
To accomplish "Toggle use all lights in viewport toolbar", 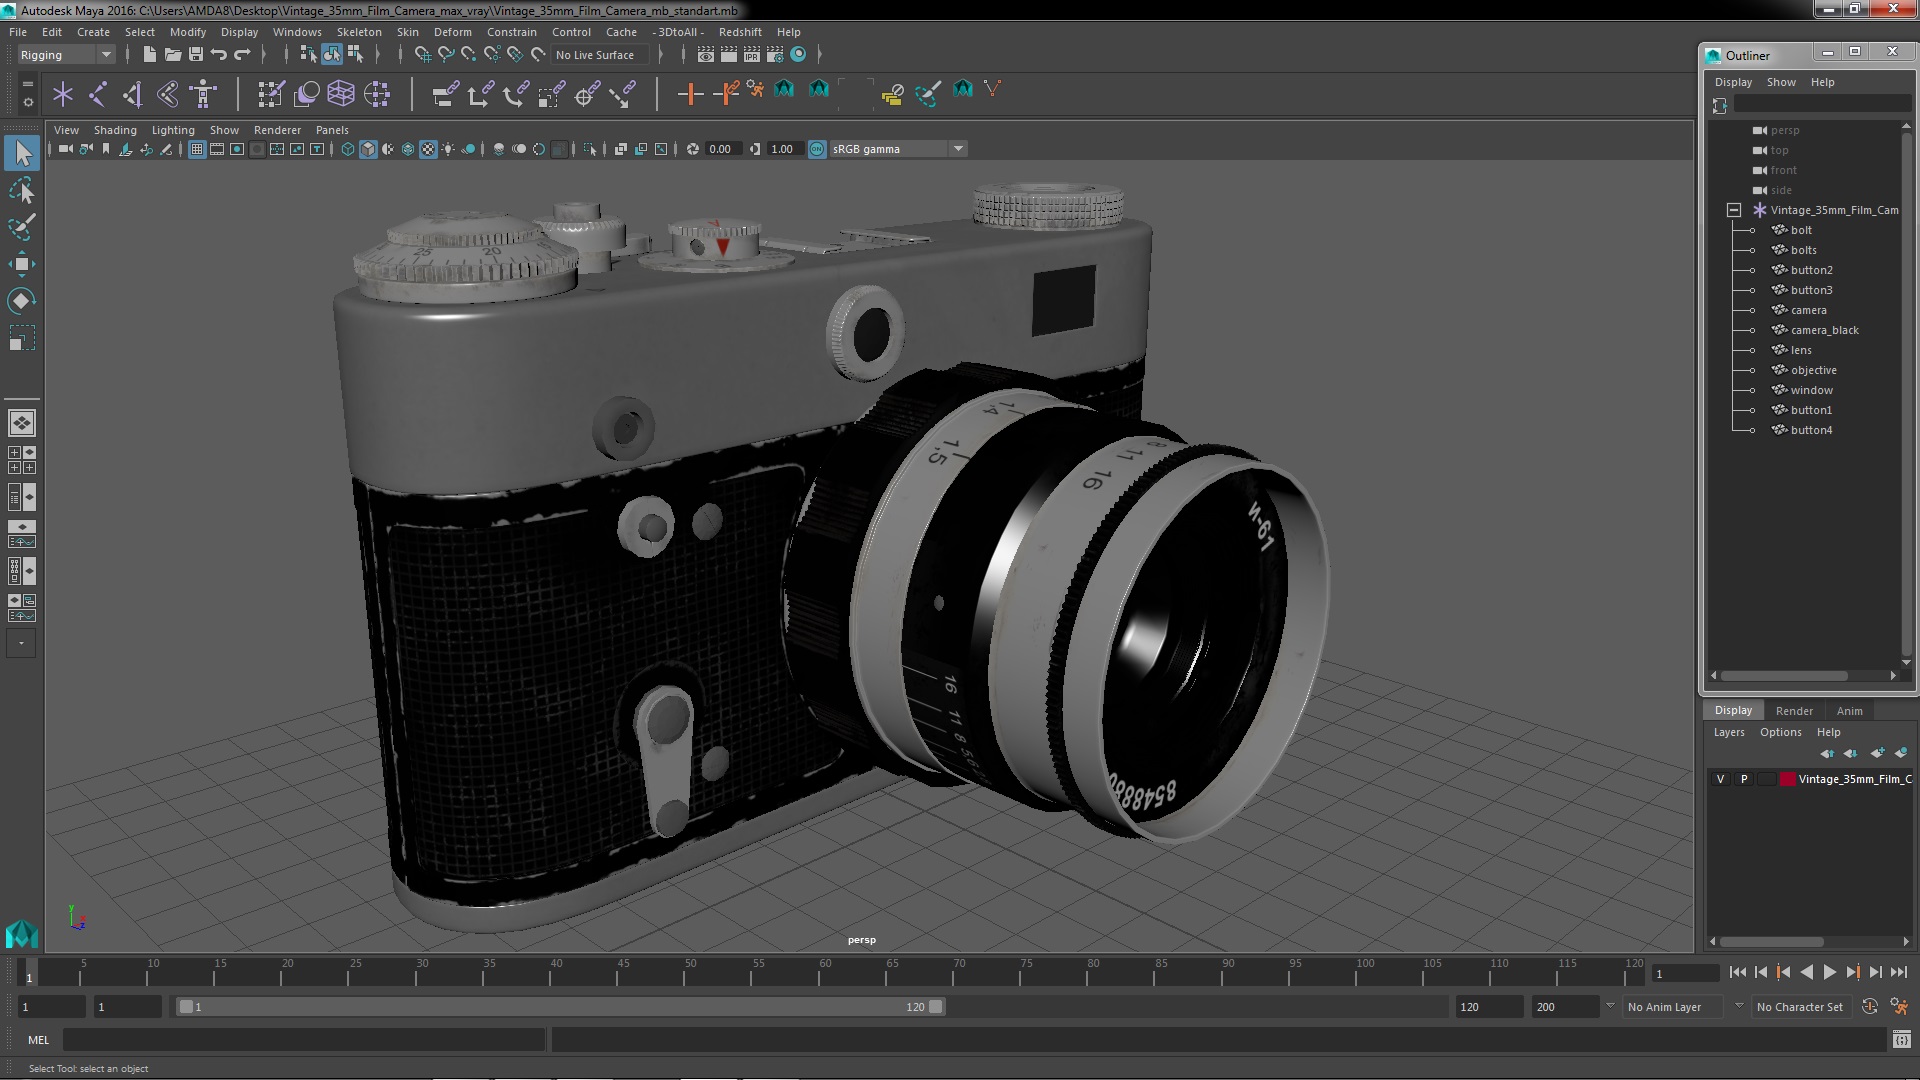I will click(x=448, y=149).
